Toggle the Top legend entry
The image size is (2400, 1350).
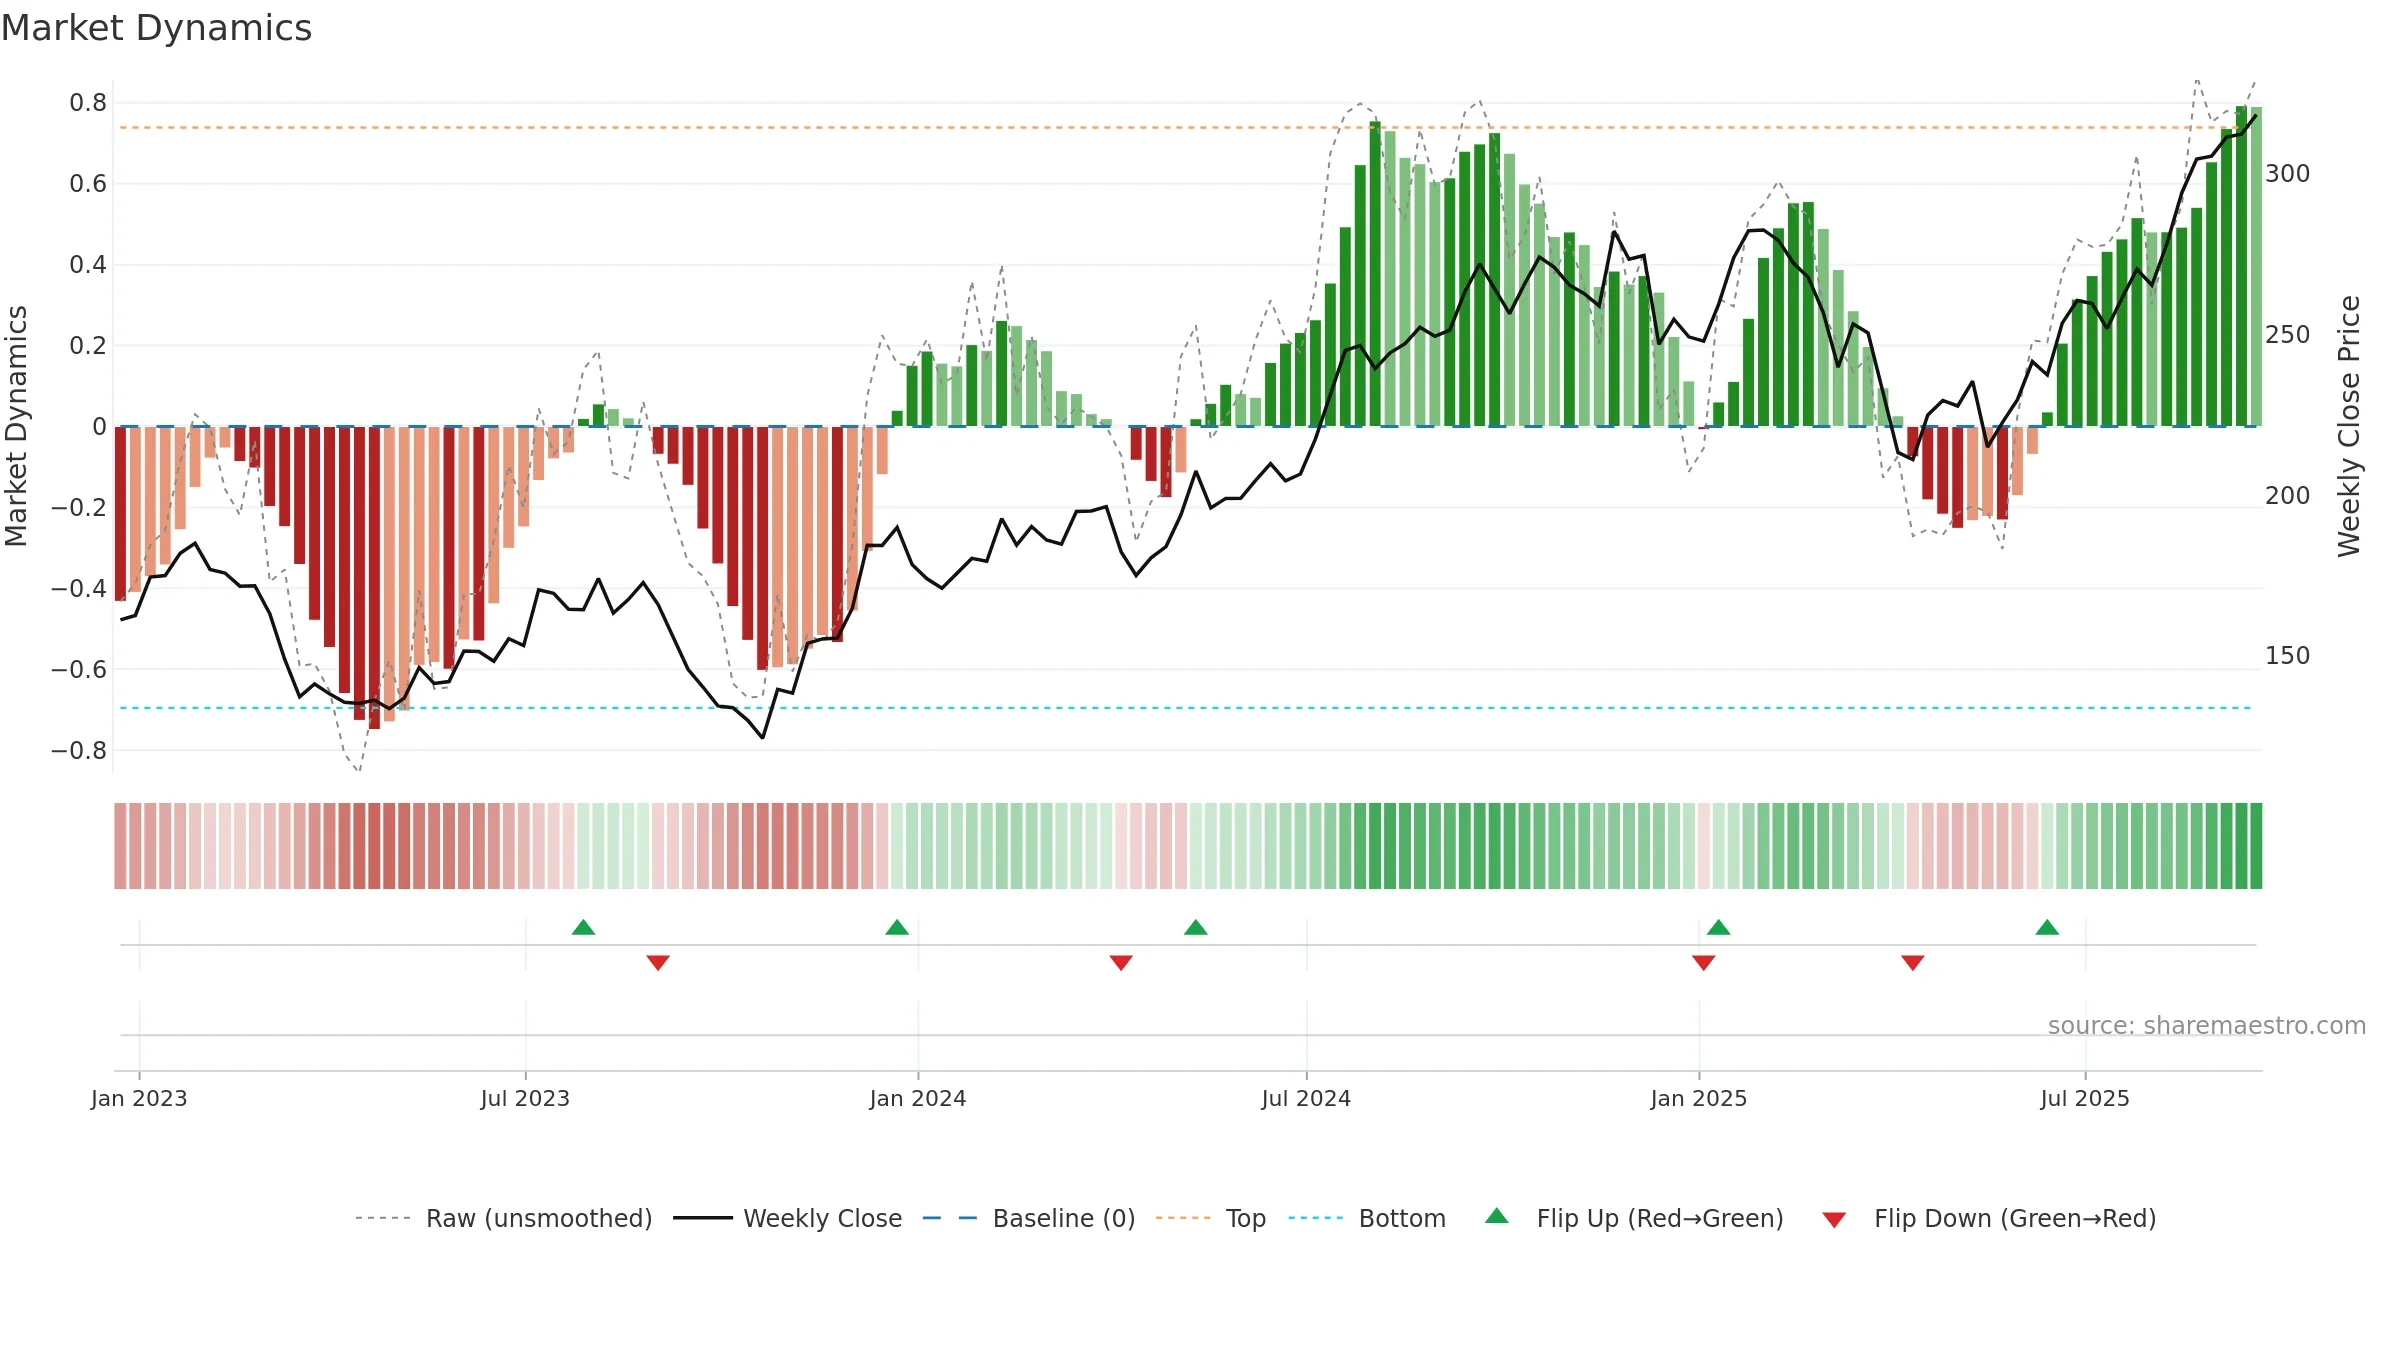1211,1218
